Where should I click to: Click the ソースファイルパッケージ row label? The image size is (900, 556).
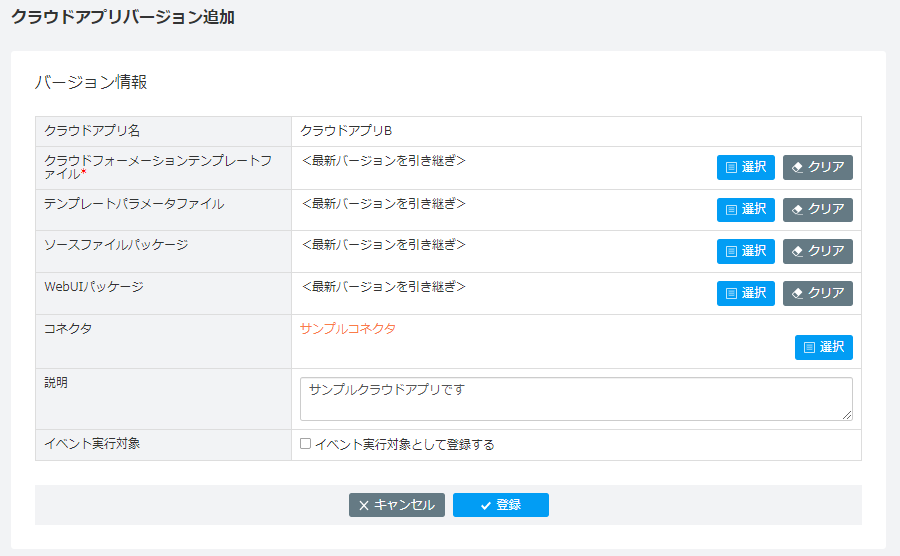coord(116,245)
